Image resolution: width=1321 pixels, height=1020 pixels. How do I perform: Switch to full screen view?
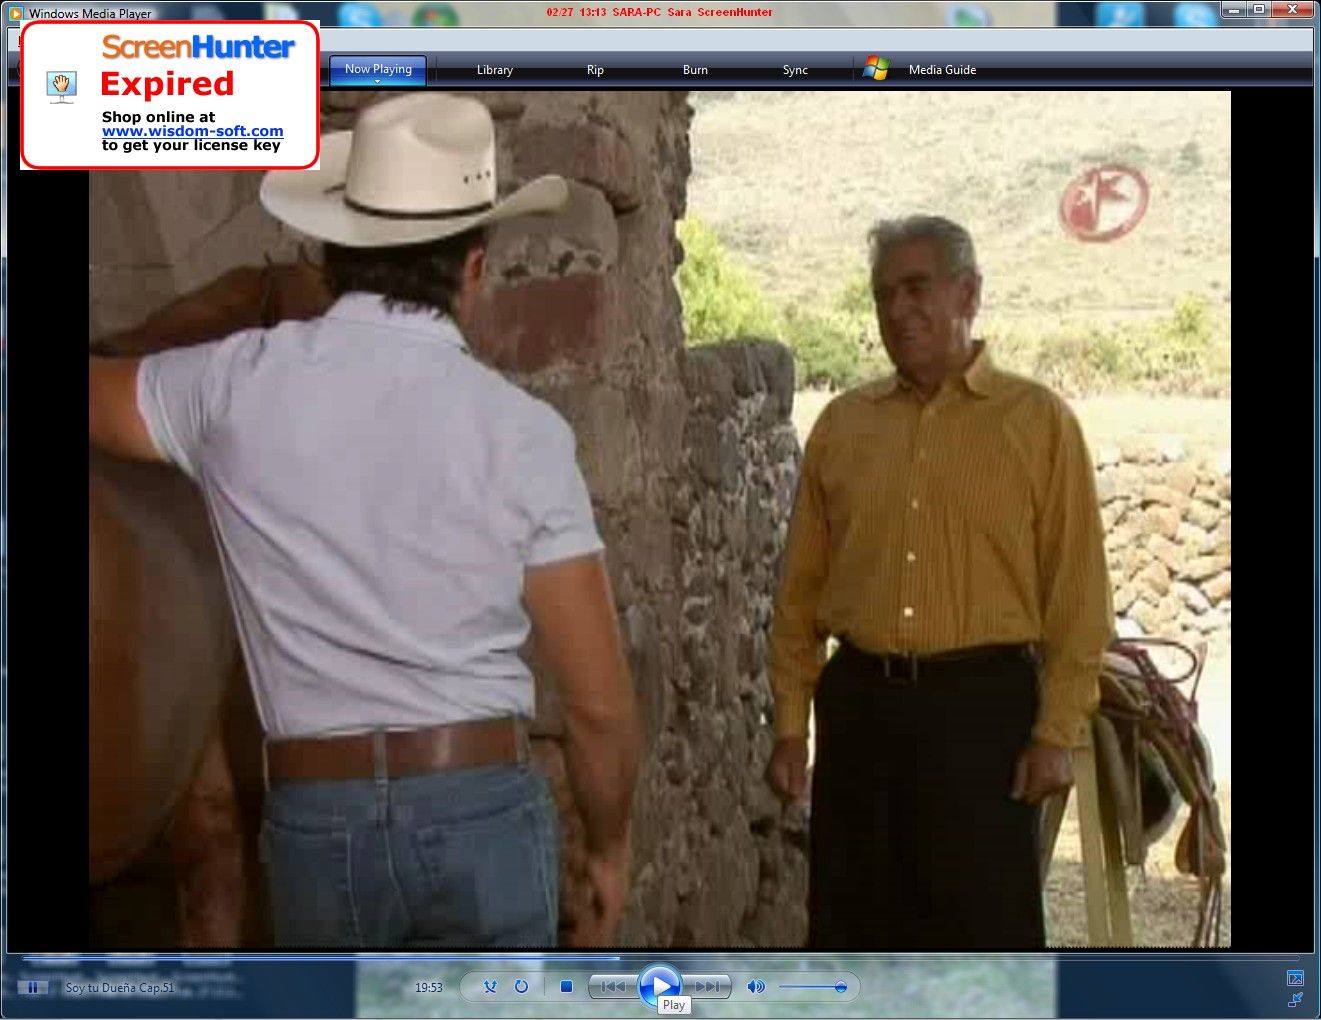click(x=1295, y=978)
